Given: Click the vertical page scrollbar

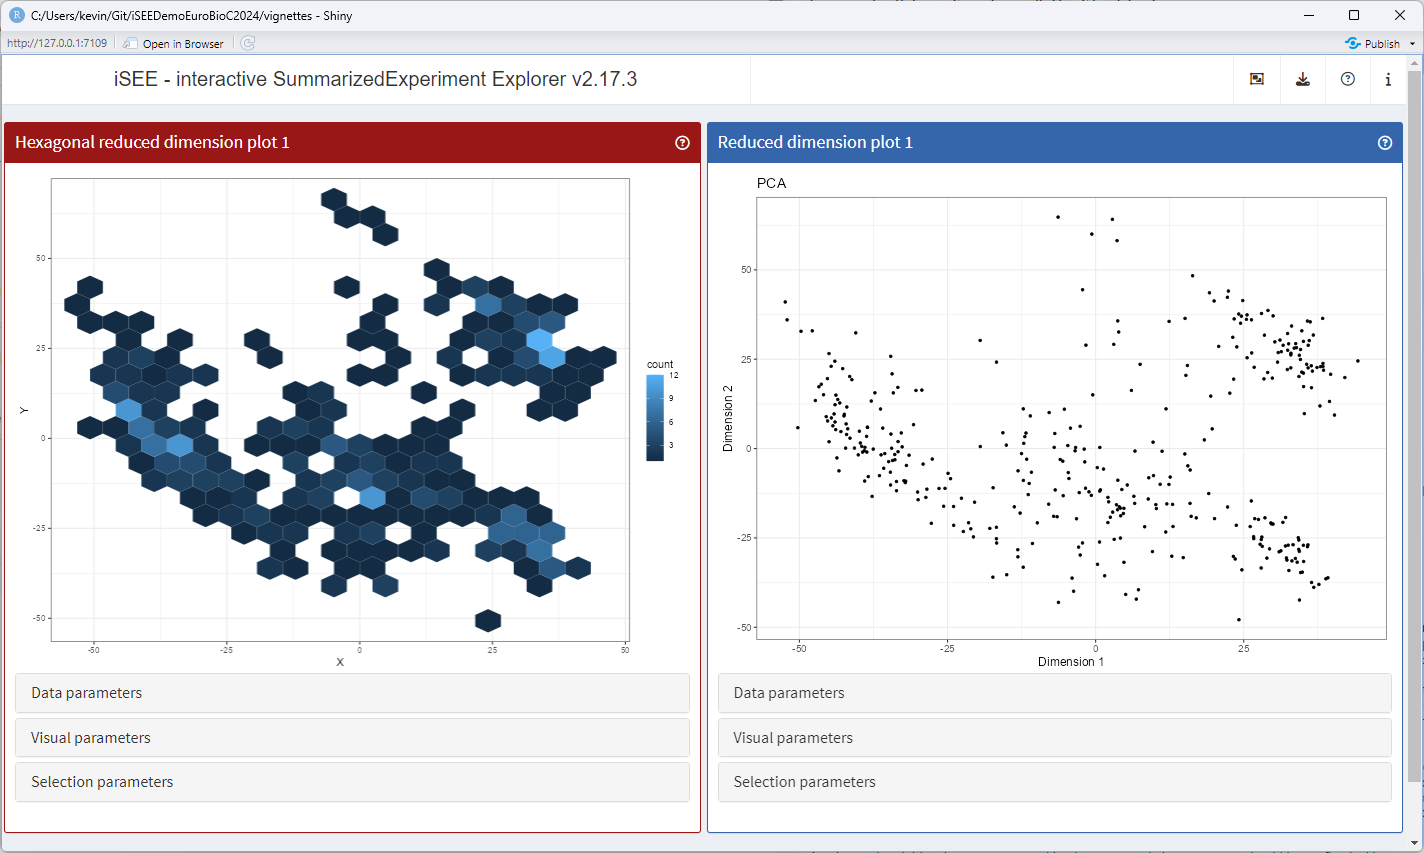Looking at the screenshot, I should click(x=1415, y=425).
